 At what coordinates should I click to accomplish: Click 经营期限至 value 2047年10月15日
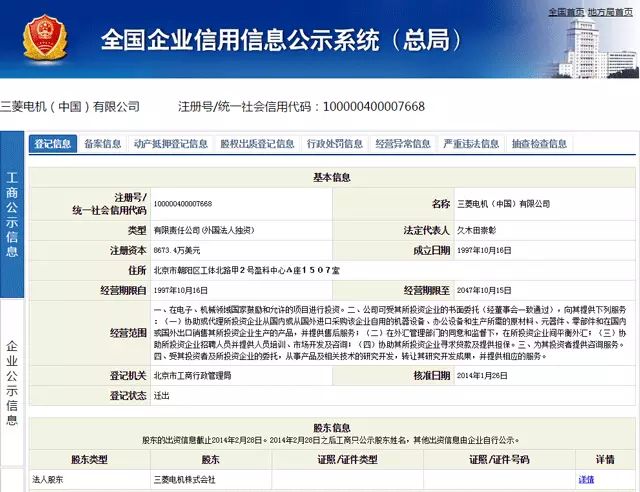[484, 290]
